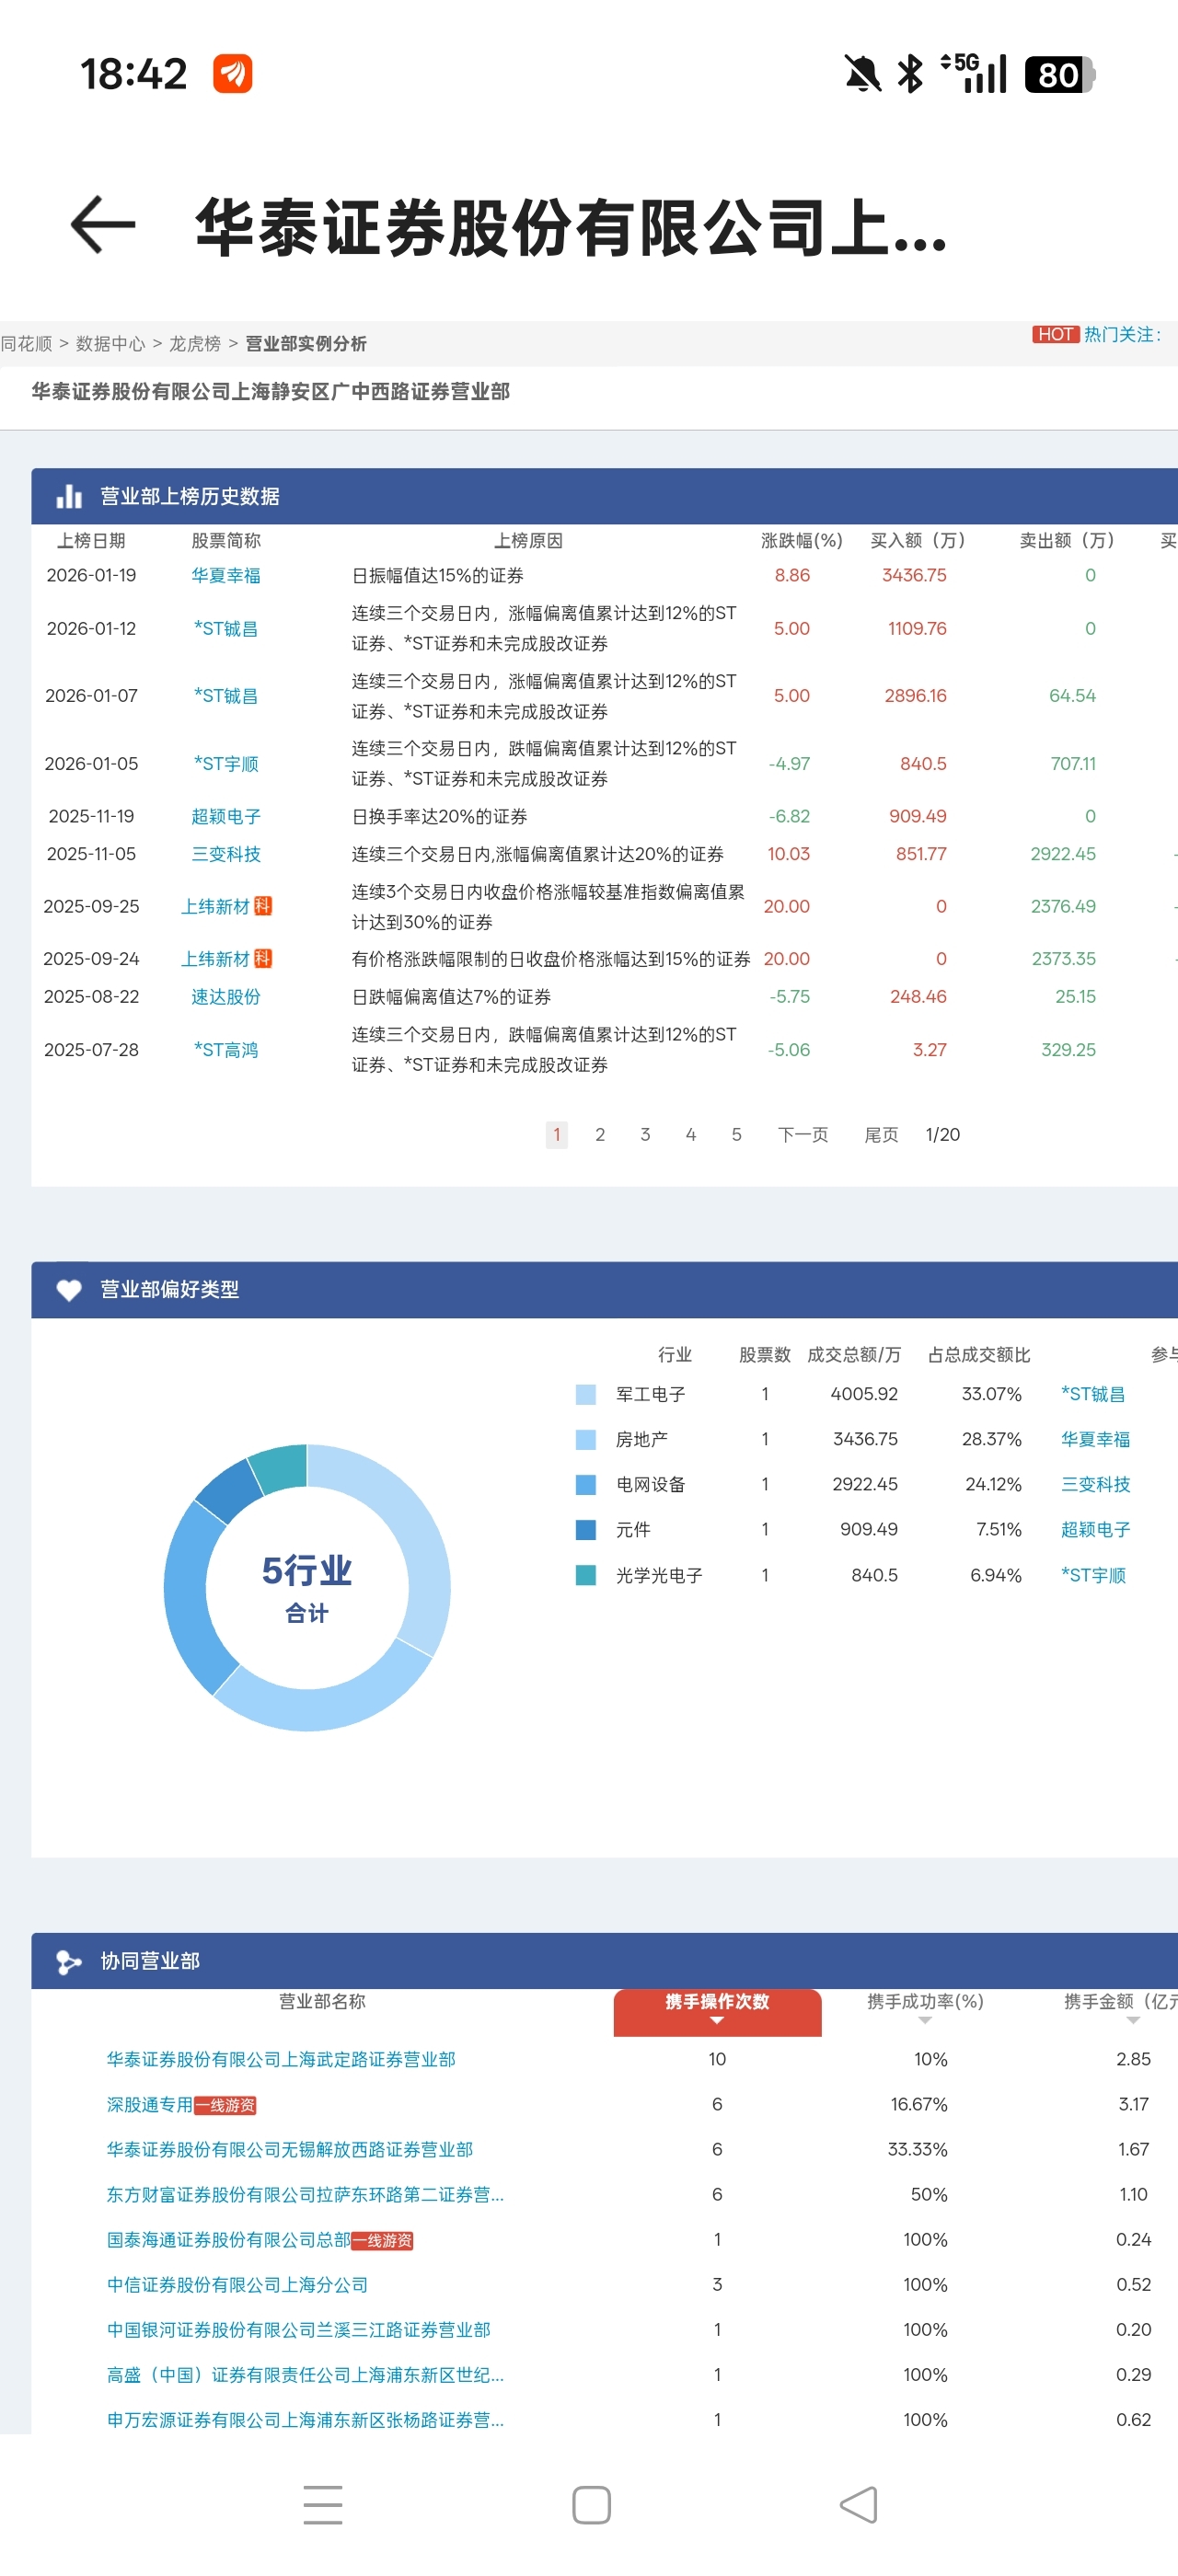Go to page 2 of history data

click(x=600, y=1134)
